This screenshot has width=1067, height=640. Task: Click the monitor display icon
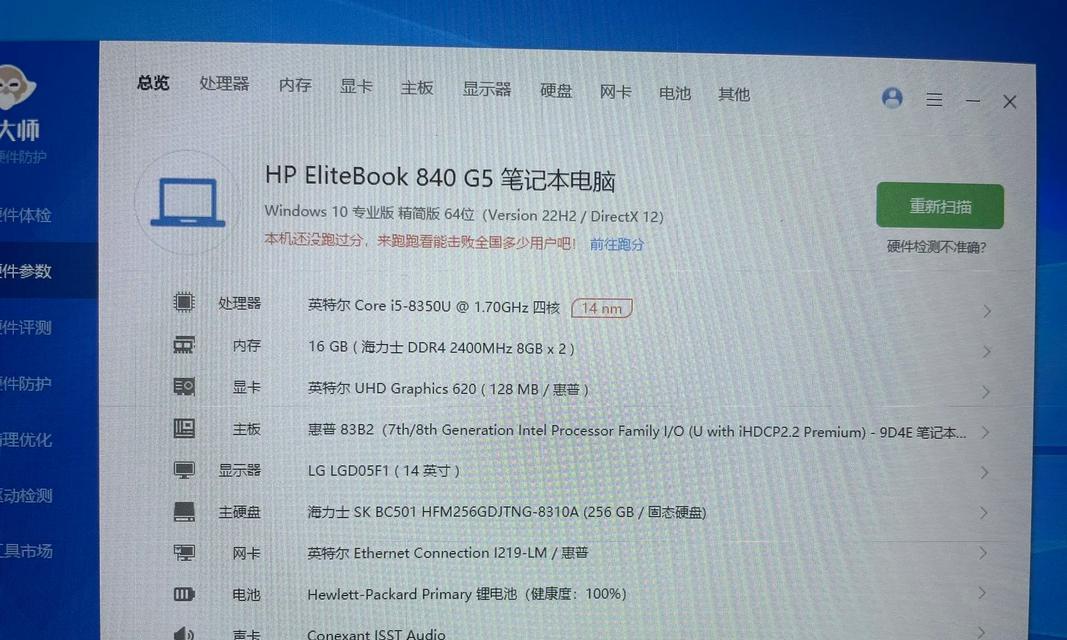pos(184,470)
